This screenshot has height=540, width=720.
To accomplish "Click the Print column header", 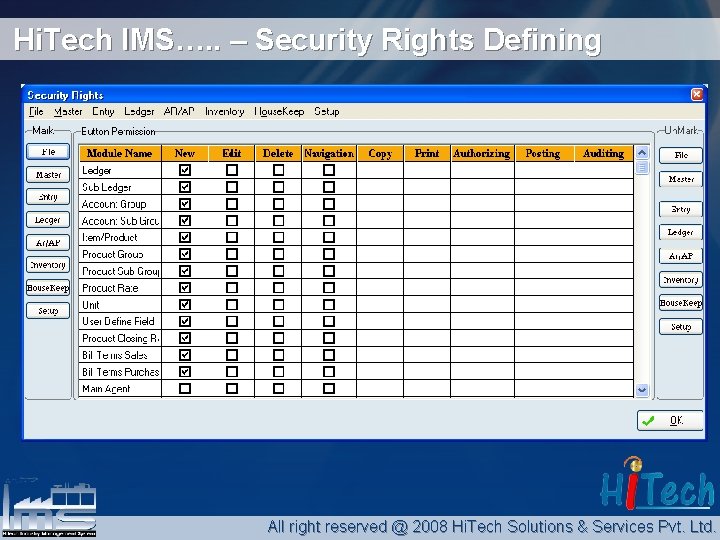I will 427,153.
